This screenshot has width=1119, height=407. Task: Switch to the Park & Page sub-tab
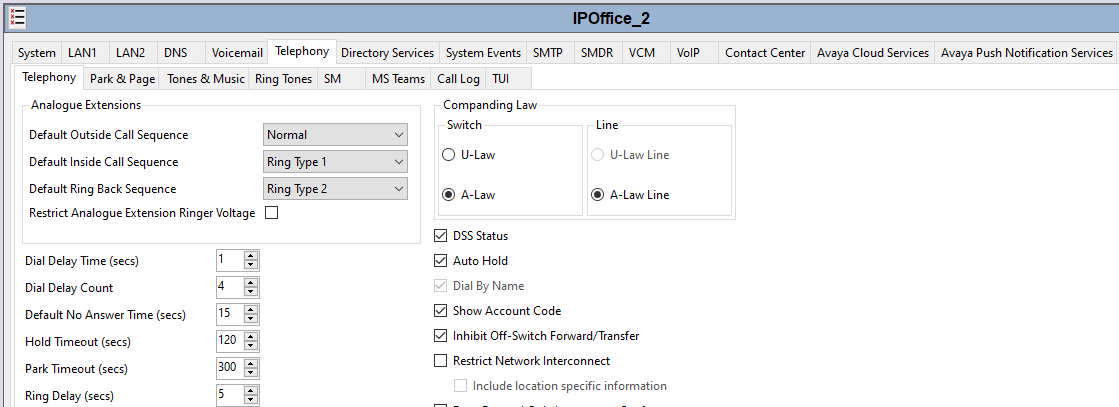click(x=122, y=79)
